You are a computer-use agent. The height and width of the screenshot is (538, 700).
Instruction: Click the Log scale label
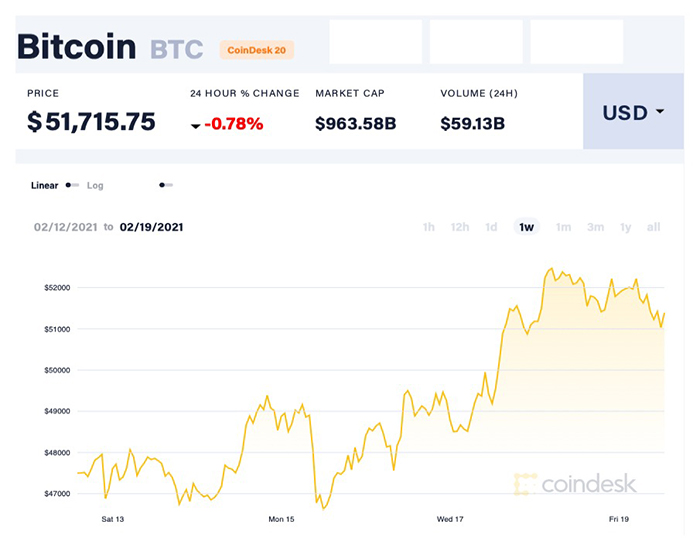coord(95,185)
